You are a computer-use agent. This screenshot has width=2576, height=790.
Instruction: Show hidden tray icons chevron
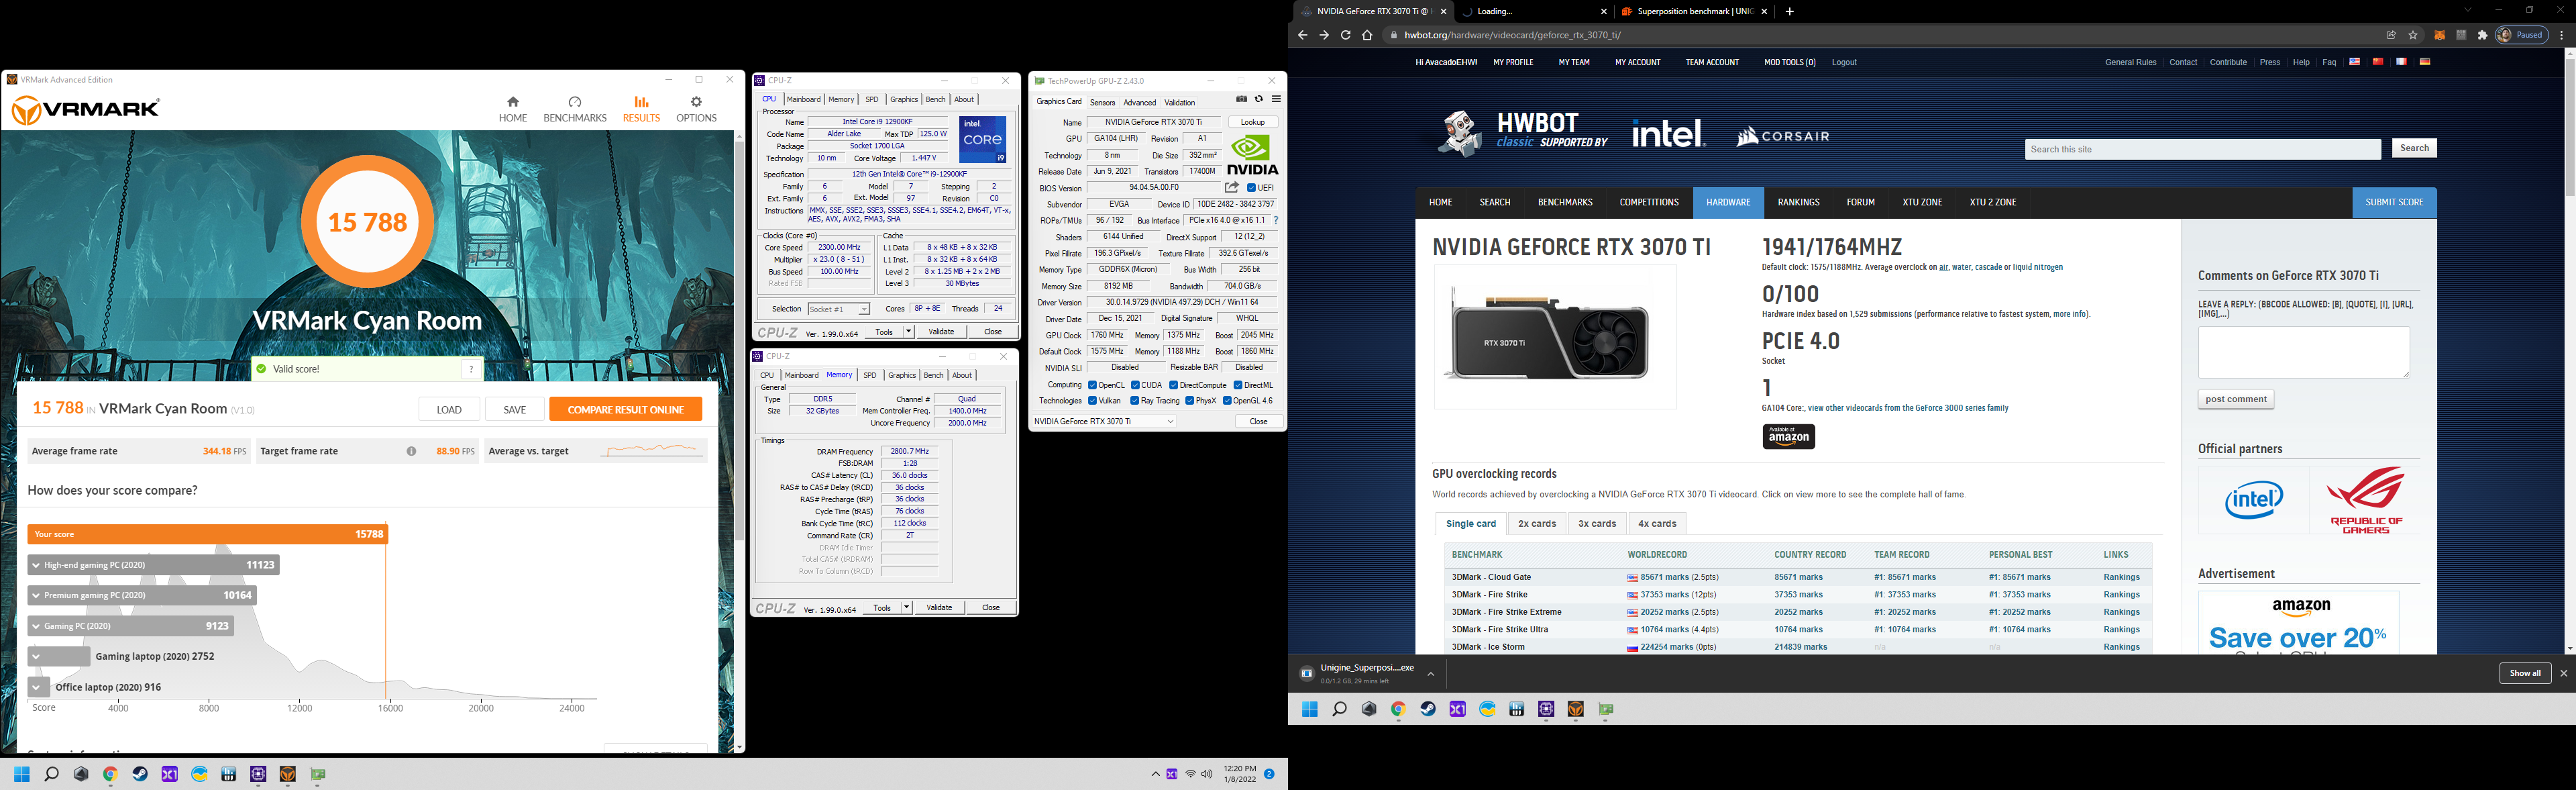1155,774
